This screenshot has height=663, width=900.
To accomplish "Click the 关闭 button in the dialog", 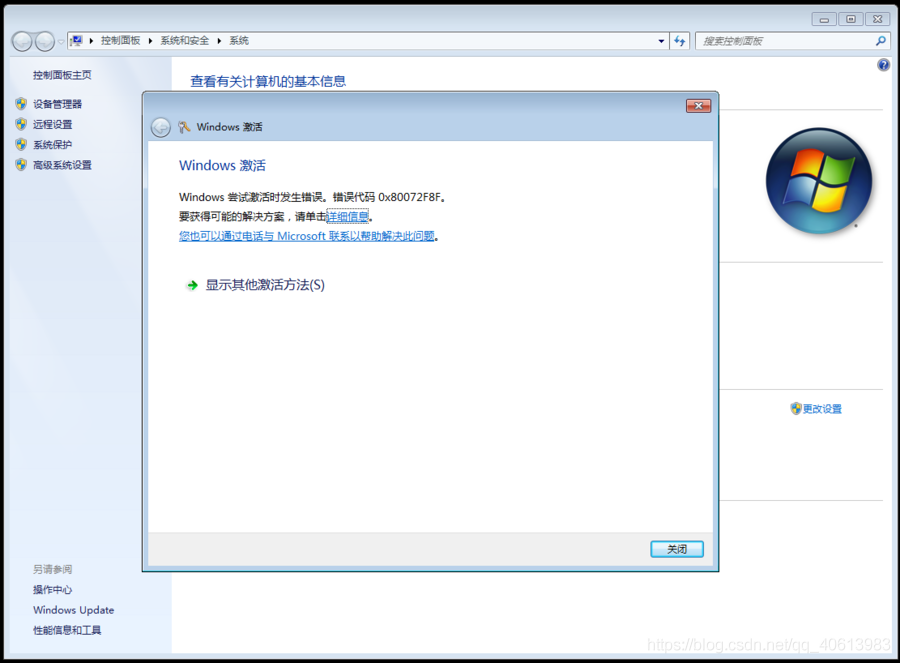I will click(676, 548).
